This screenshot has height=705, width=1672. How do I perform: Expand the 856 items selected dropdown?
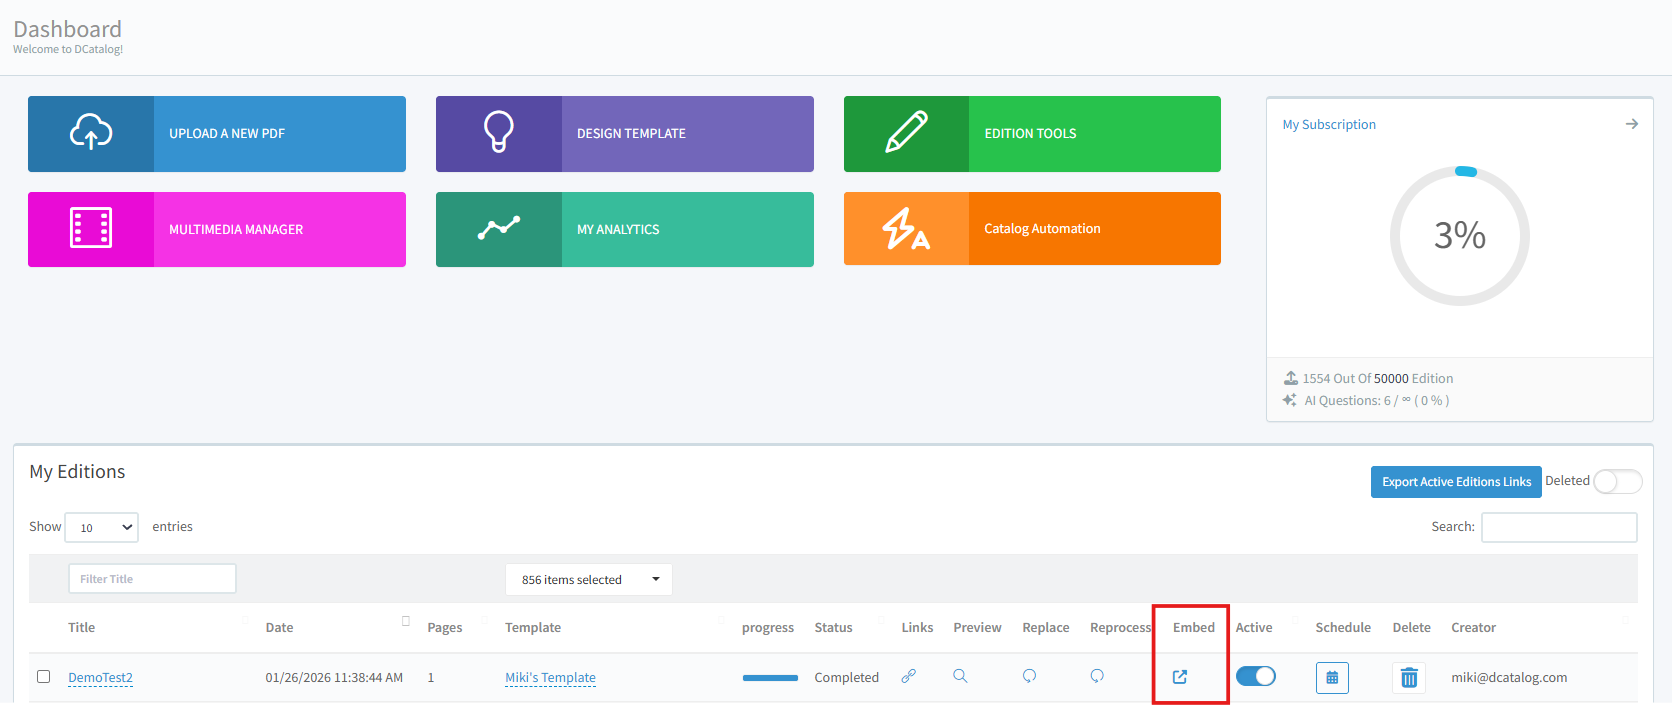pyautogui.click(x=589, y=580)
